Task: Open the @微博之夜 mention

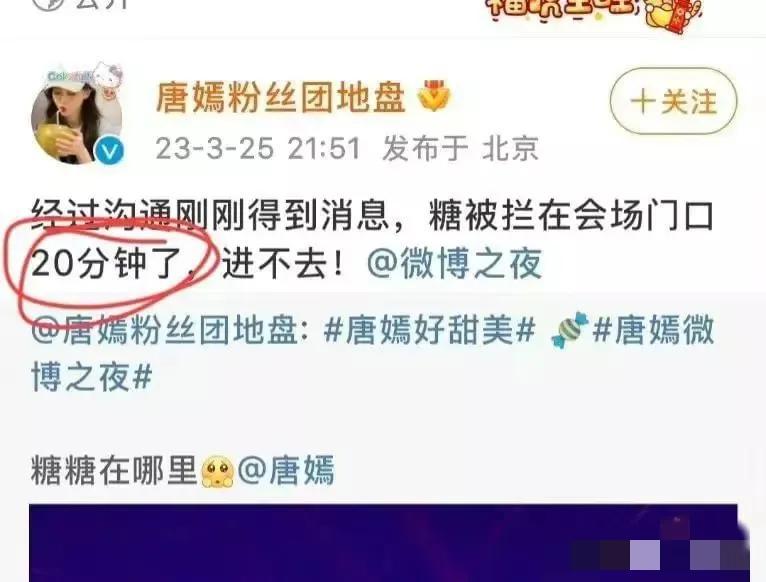Action: point(455,263)
